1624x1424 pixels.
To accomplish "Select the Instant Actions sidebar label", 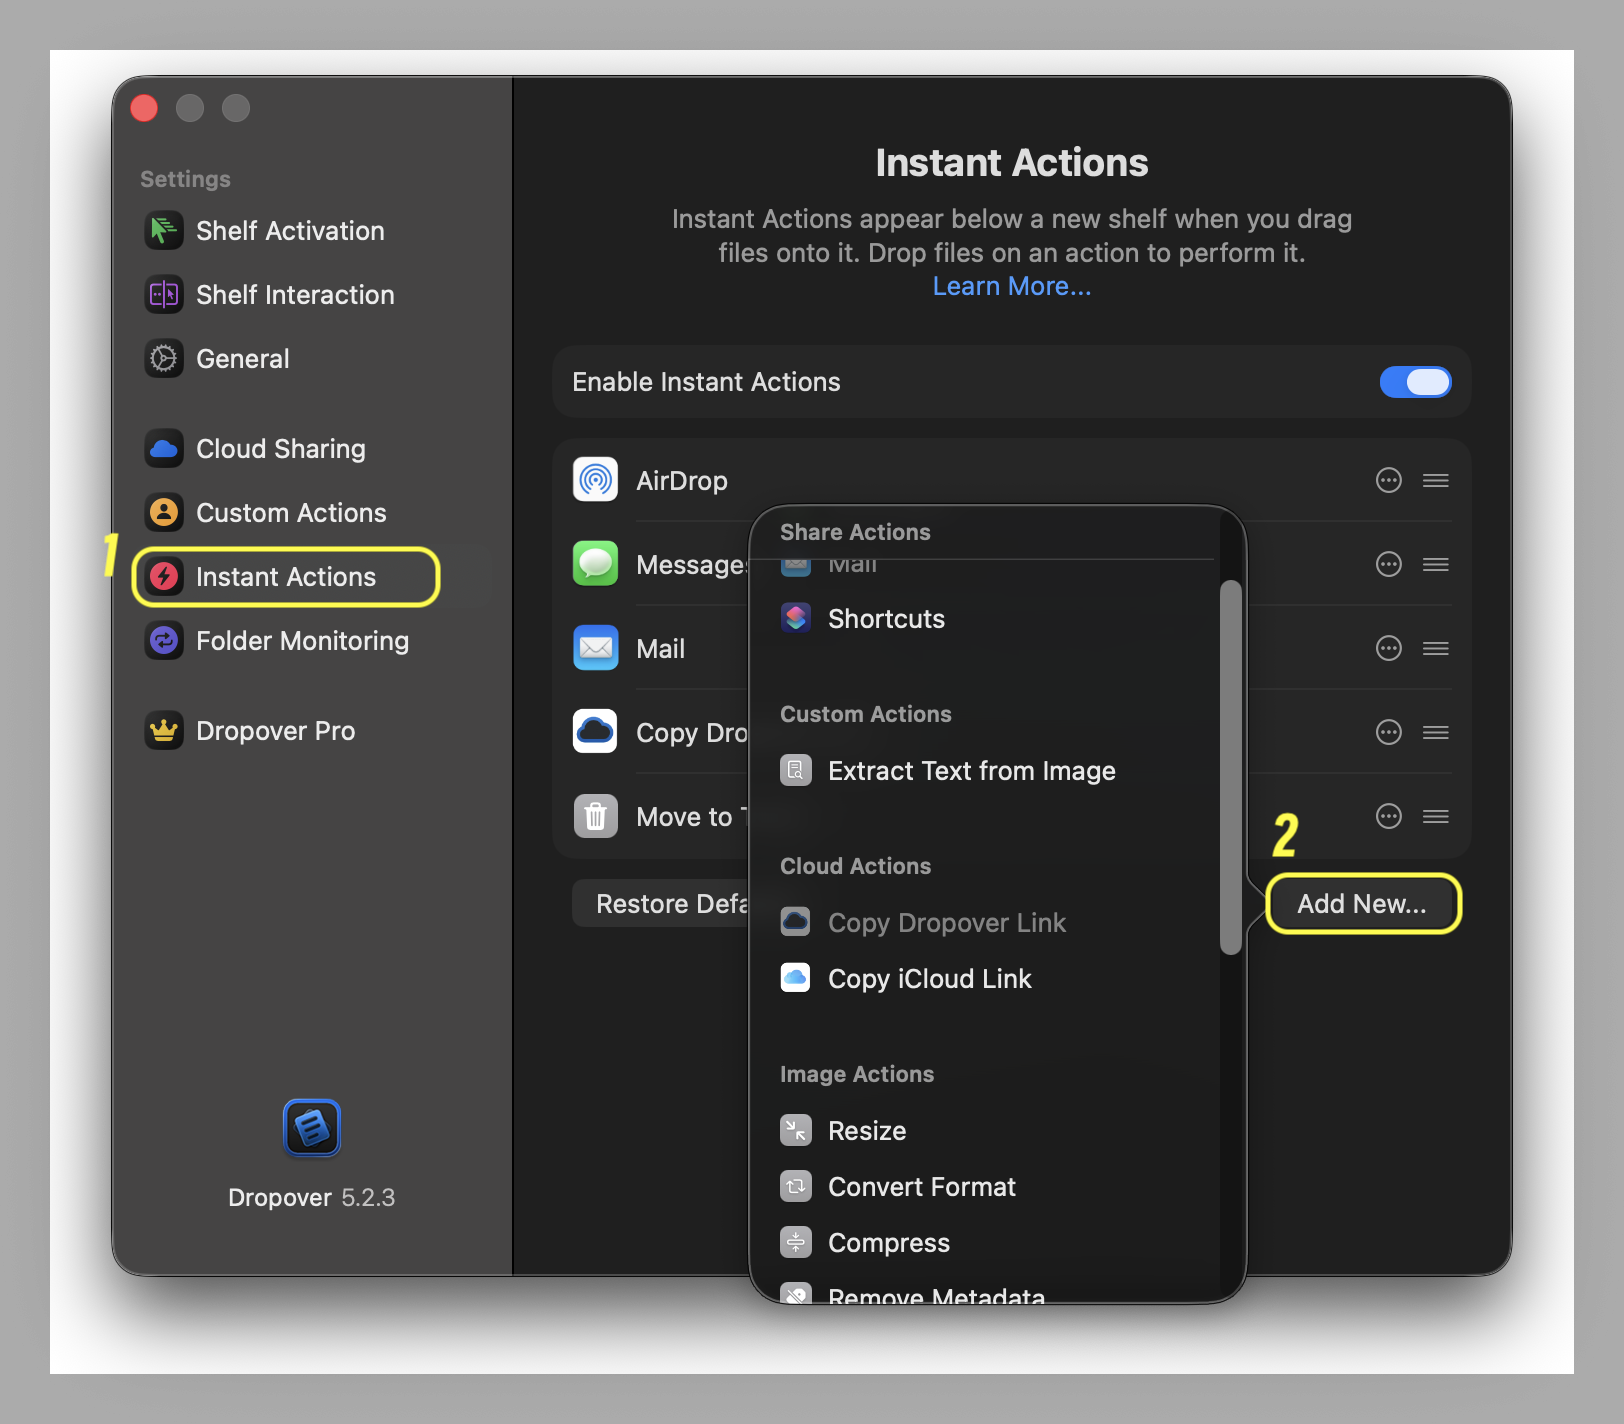I will [286, 577].
